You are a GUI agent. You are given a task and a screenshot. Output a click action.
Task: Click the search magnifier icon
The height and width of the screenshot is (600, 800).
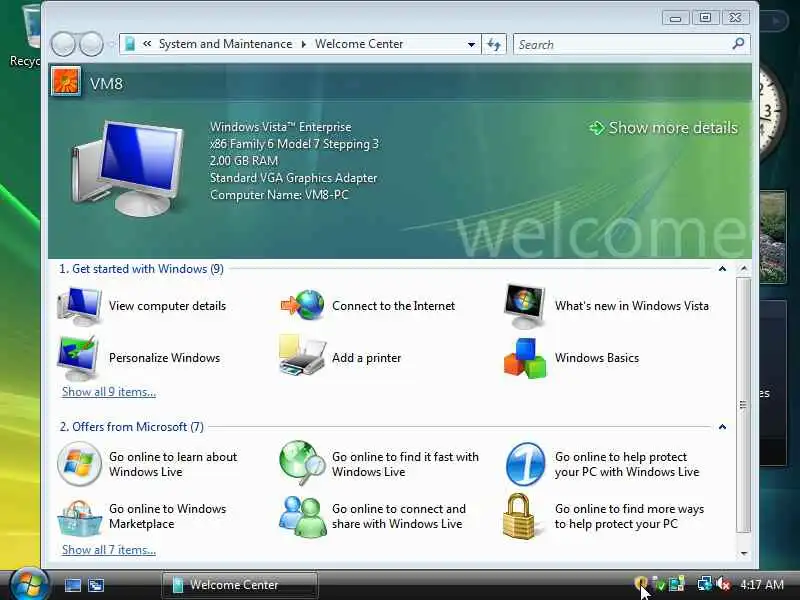[738, 44]
